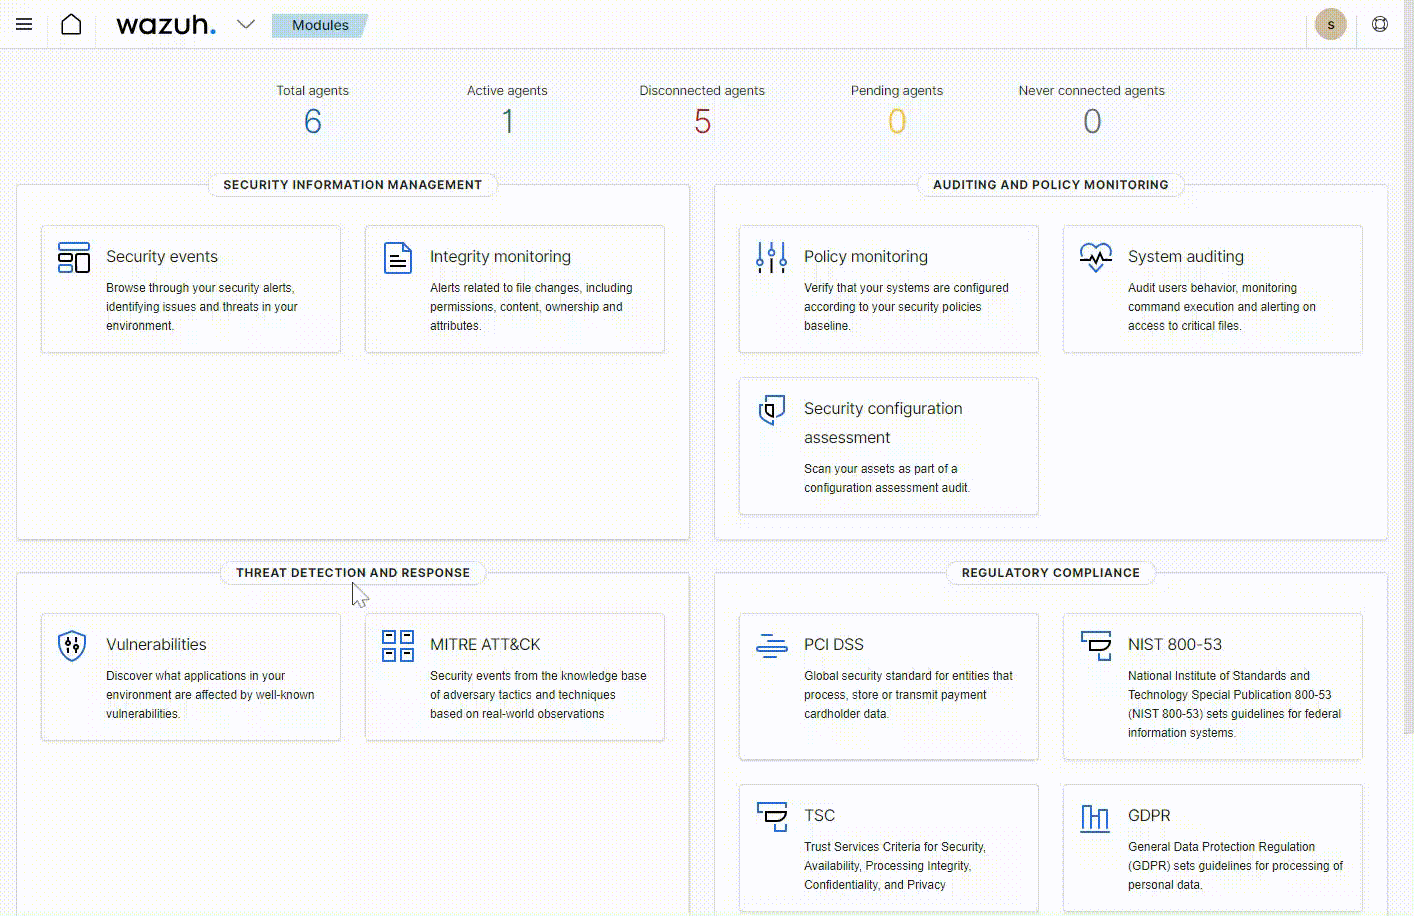Open Policy monitoring module title
This screenshot has height=916, width=1414.
[x=866, y=257]
